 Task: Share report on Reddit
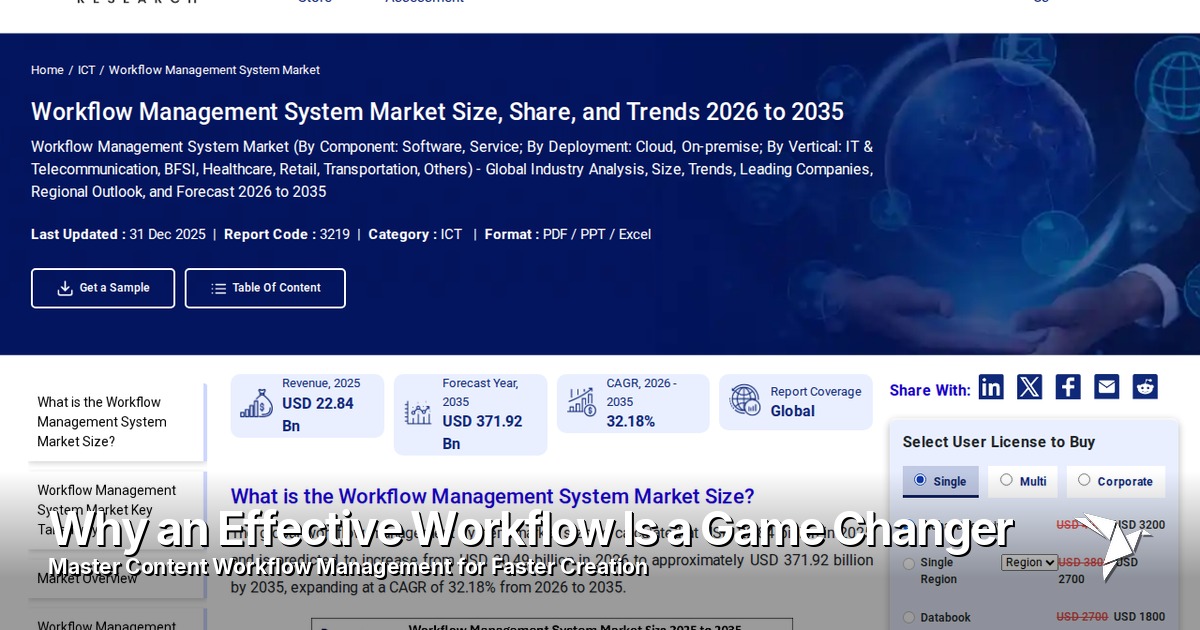(x=1145, y=387)
